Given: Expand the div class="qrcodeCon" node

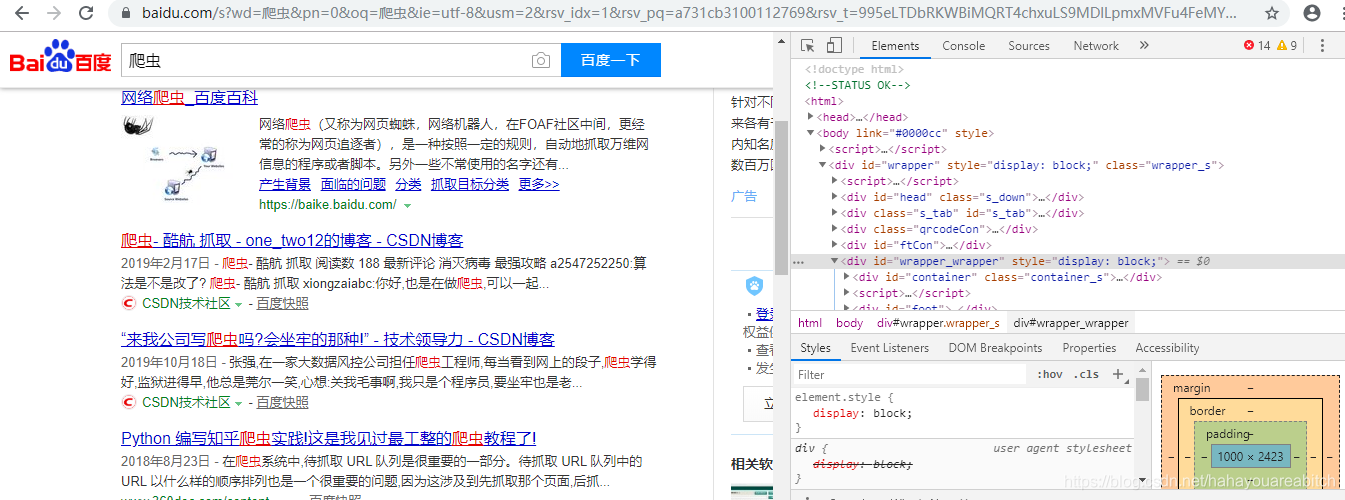Looking at the screenshot, I should point(835,229).
